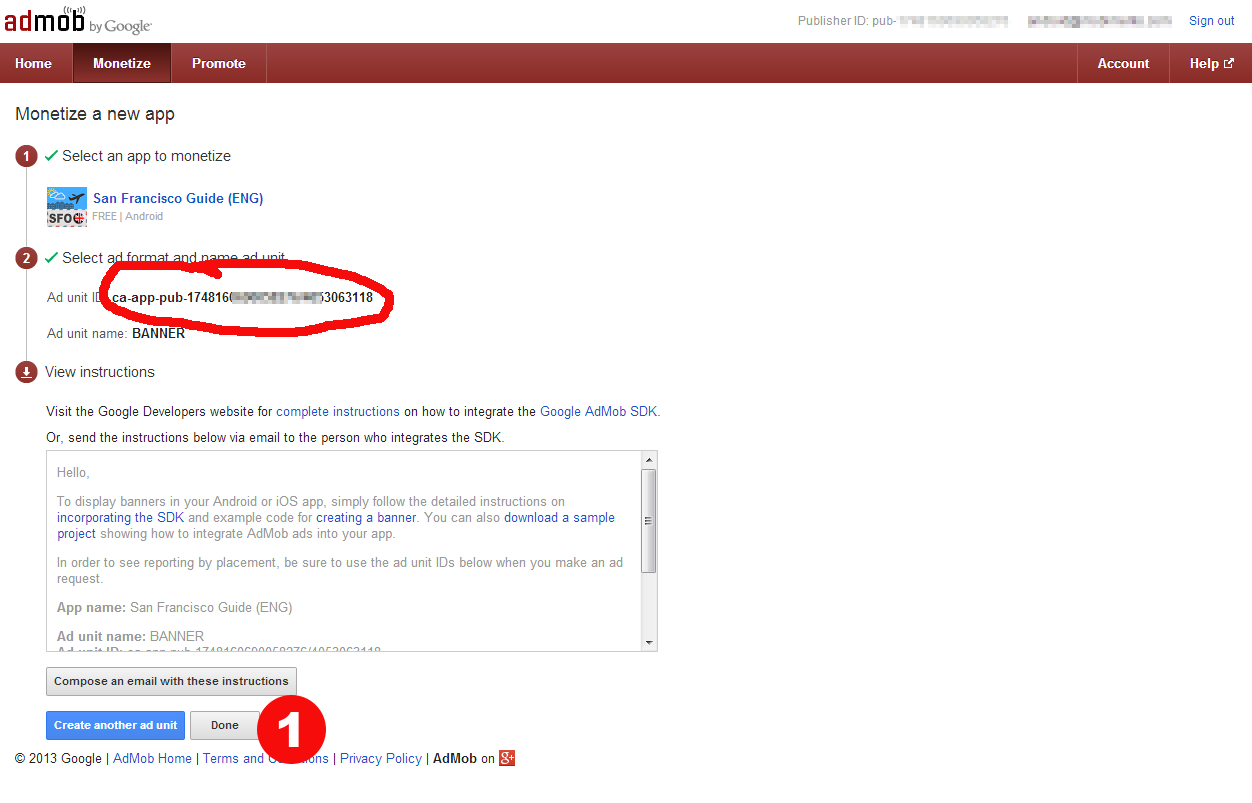Switch to the Monetize tab
The image size is (1252, 803).
(122, 63)
